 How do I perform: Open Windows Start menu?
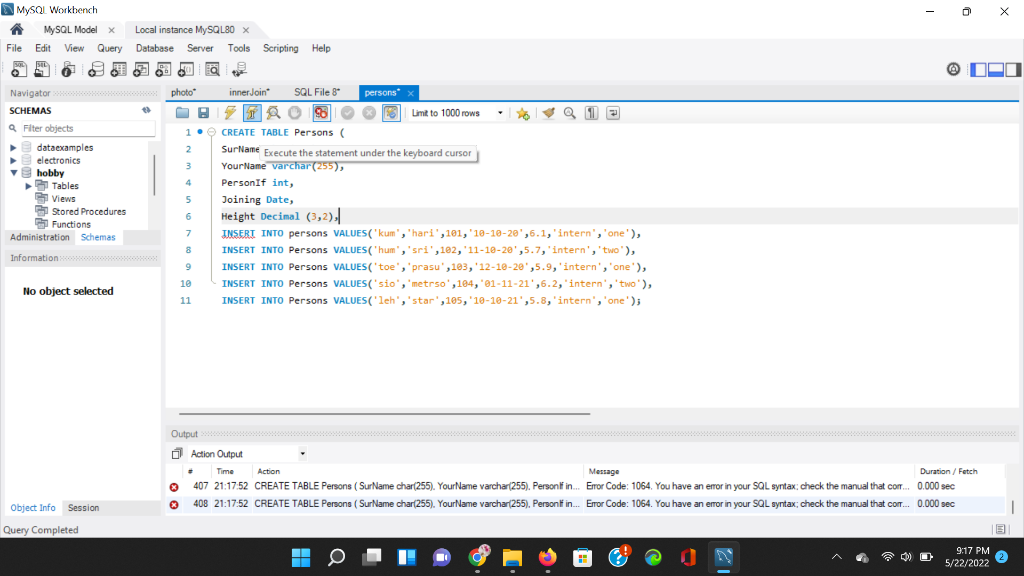point(301,558)
